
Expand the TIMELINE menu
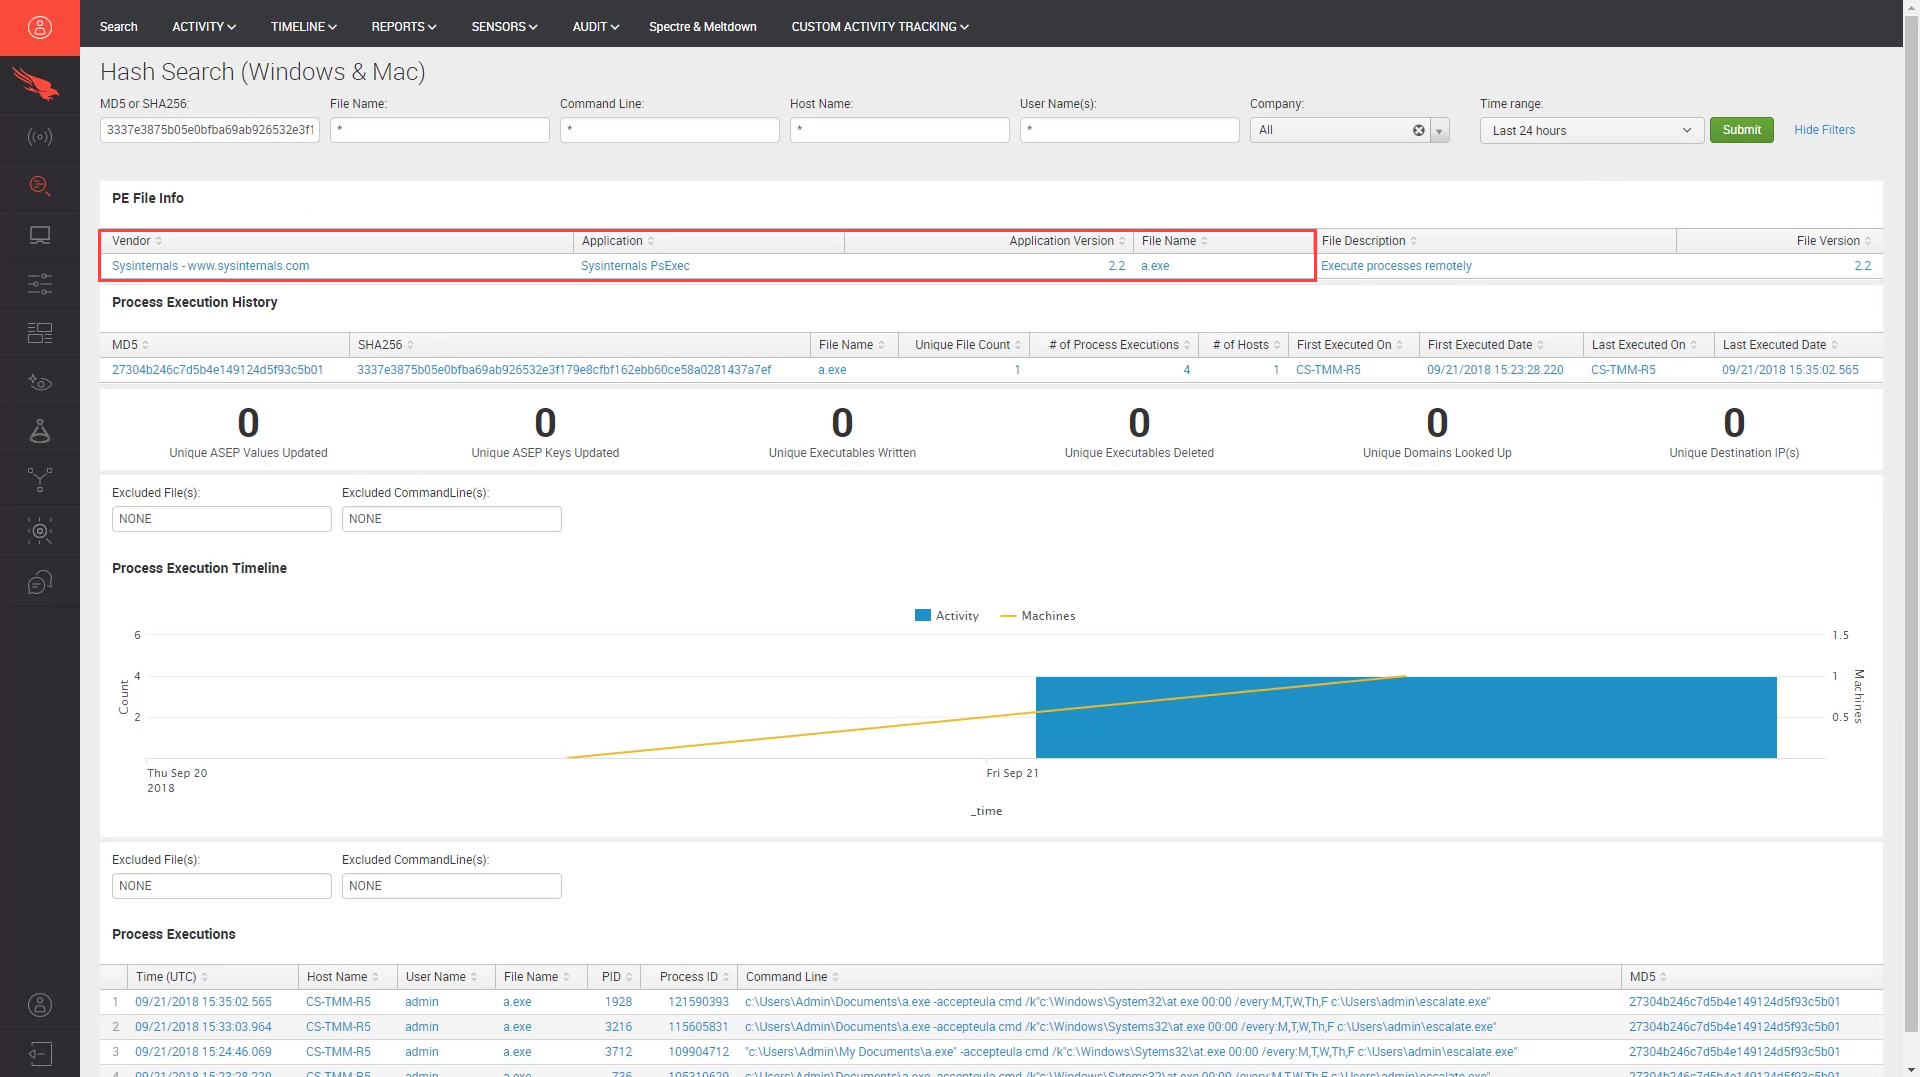303,27
